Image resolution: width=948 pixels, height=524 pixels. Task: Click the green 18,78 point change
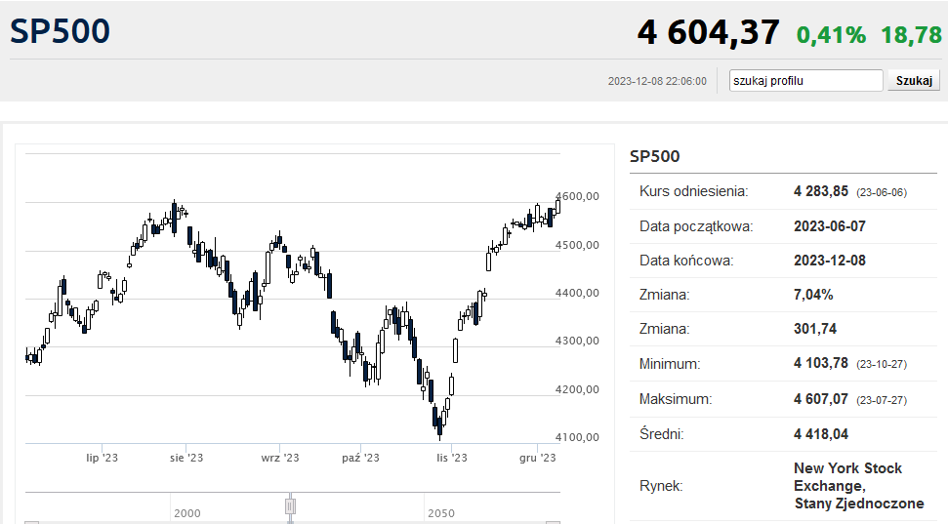[911, 35]
